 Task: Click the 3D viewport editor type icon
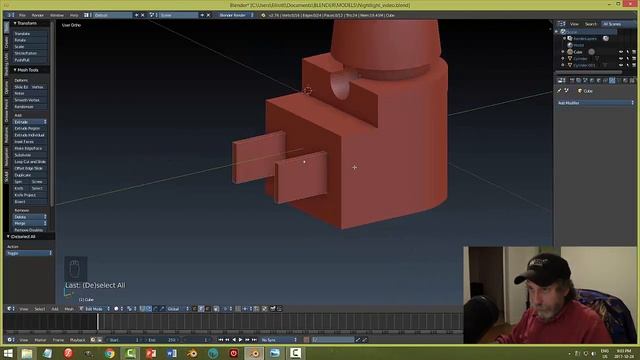pyautogui.click(x=11, y=309)
